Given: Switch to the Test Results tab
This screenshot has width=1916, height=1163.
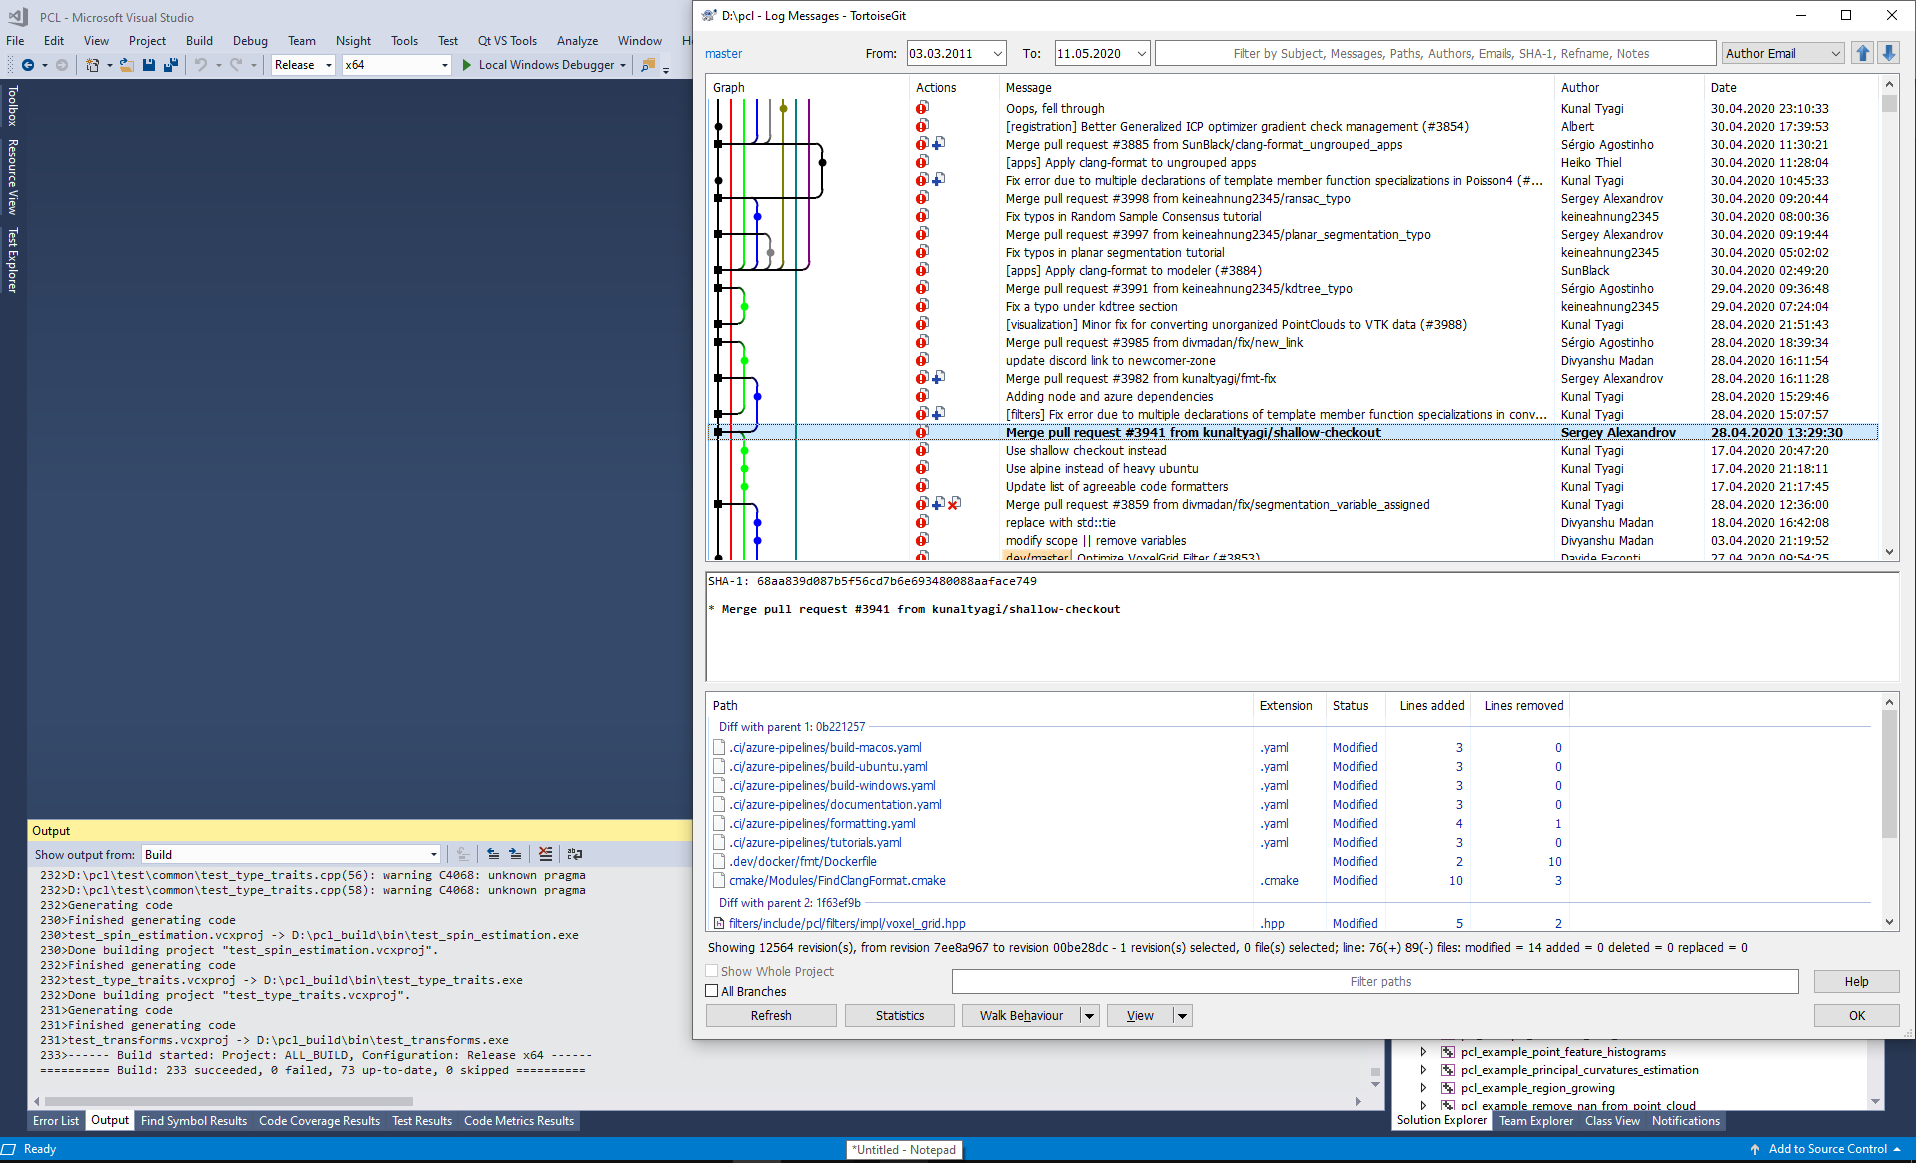Looking at the screenshot, I should click(x=422, y=1121).
